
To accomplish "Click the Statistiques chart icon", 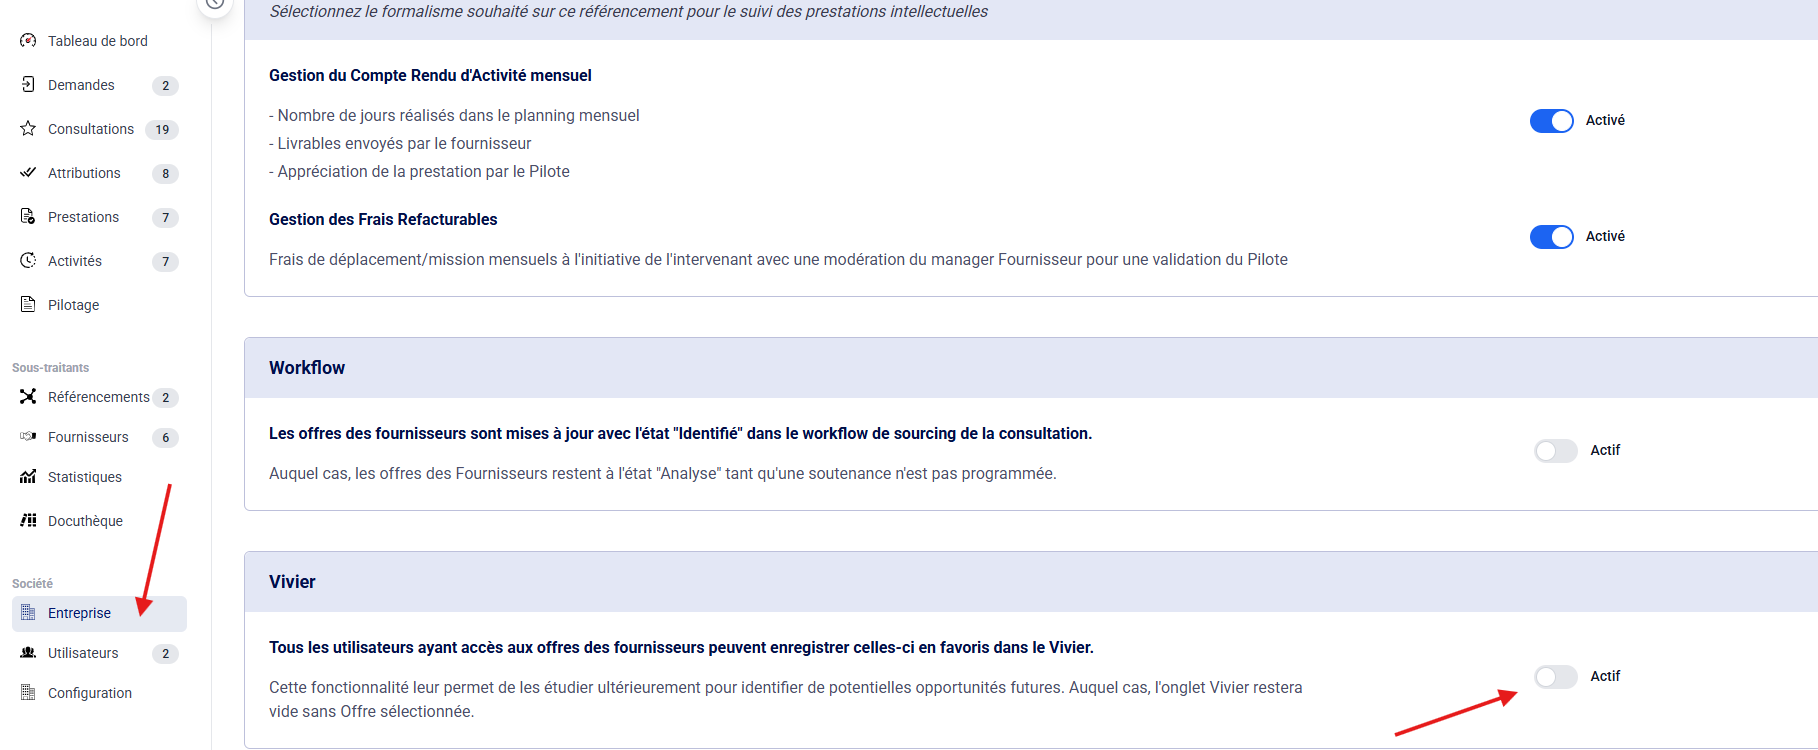I will pyautogui.click(x=28, y=477).
